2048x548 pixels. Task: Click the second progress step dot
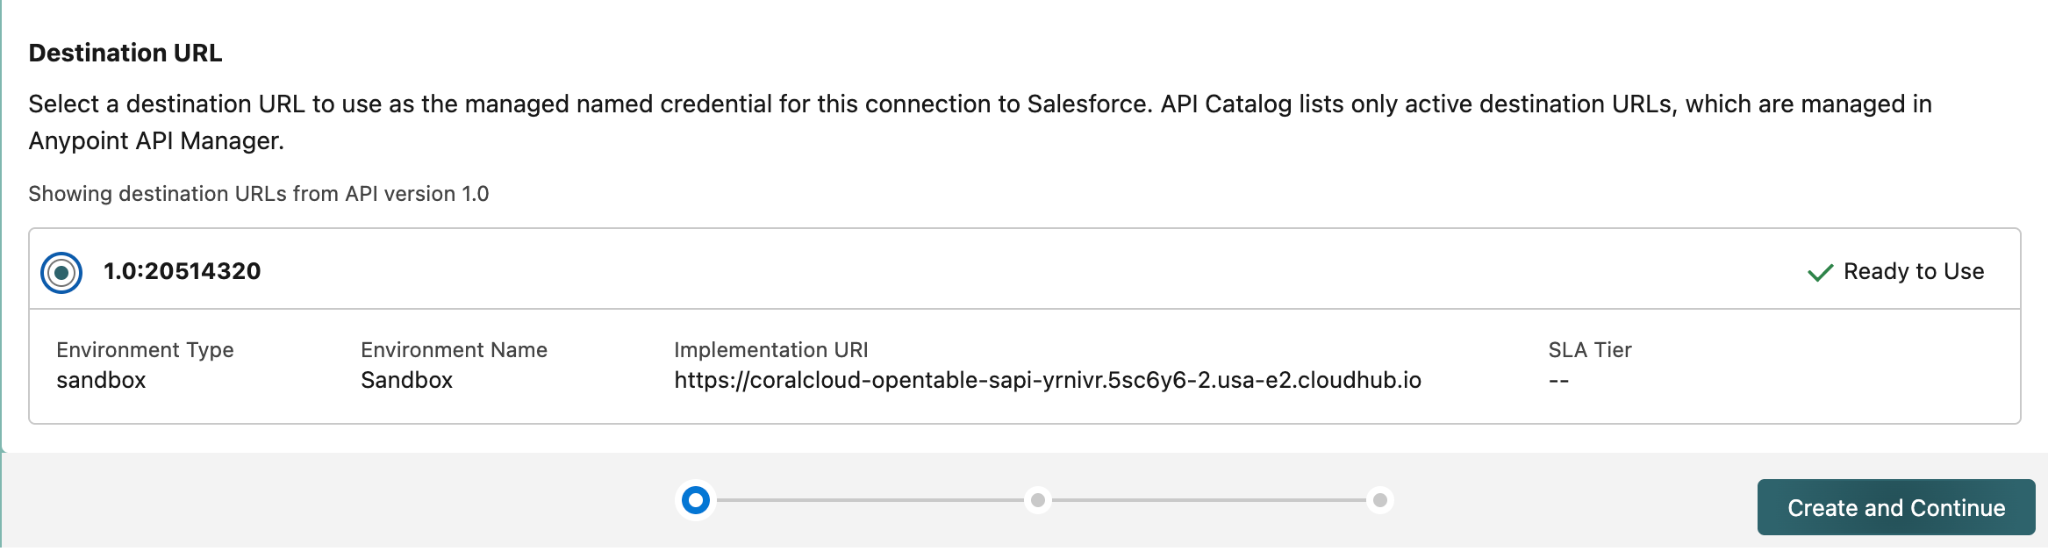point(1038,499)
